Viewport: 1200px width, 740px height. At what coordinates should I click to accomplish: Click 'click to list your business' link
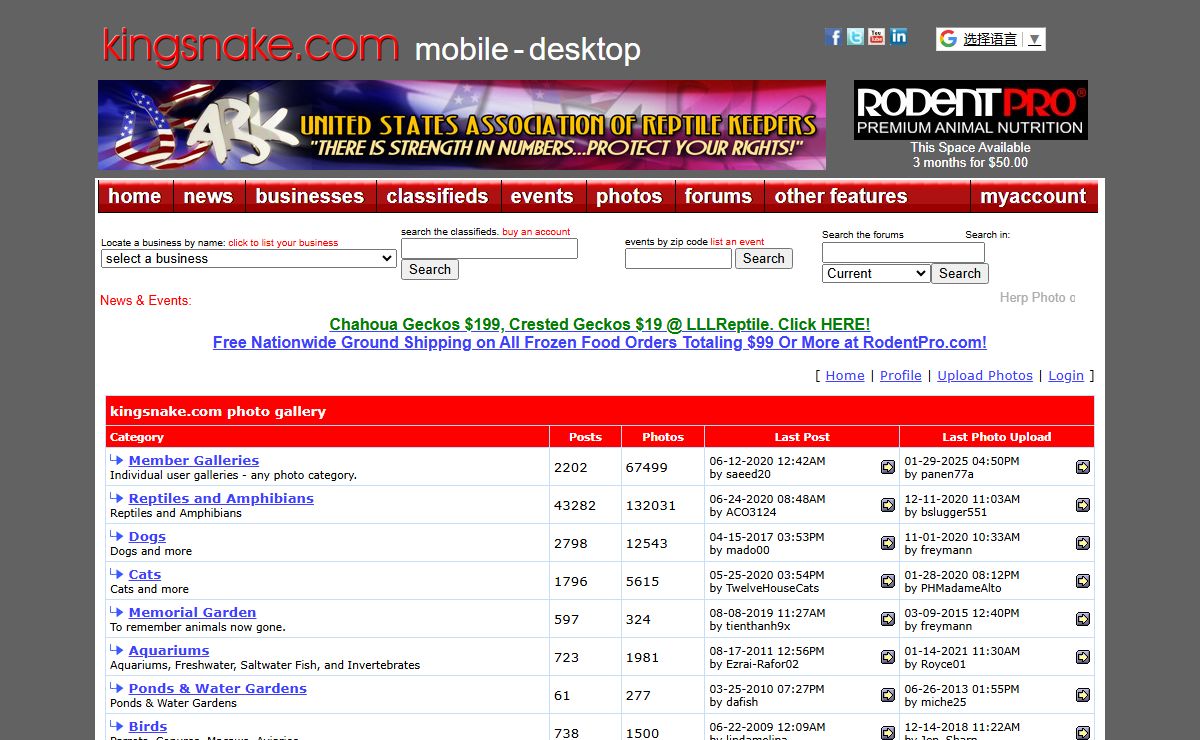pos(283,243)
